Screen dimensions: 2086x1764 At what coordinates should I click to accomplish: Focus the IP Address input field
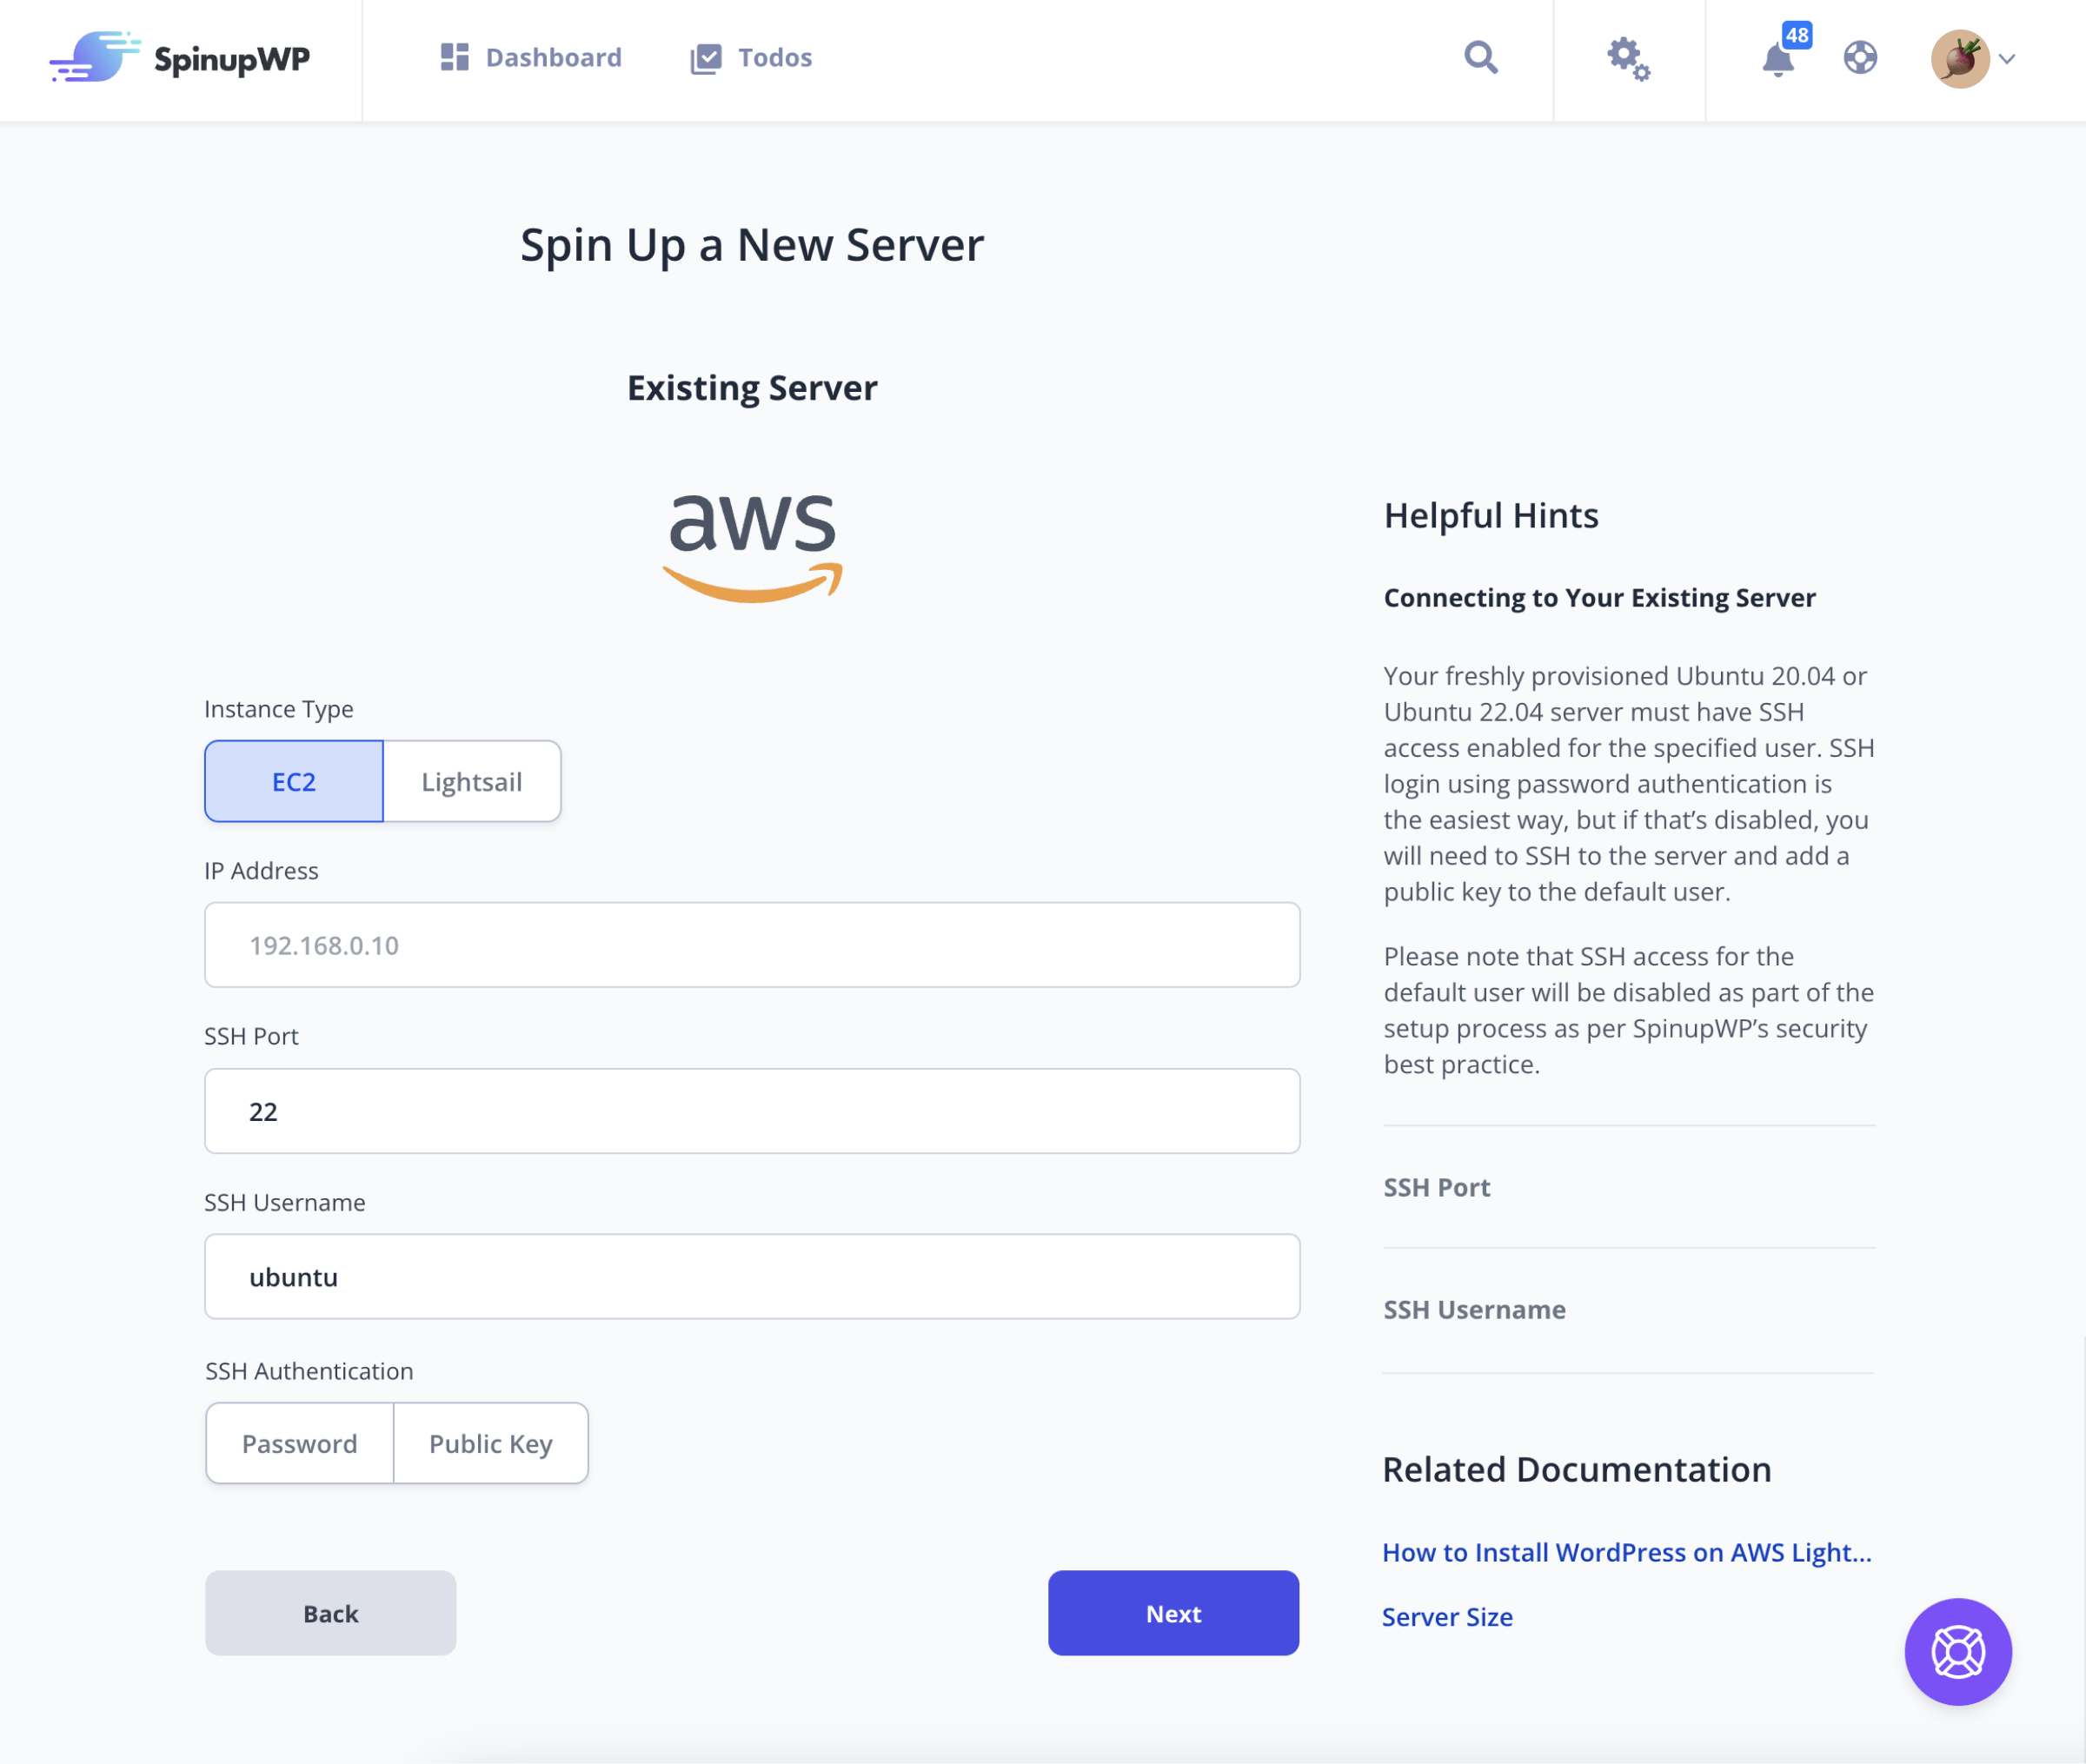click(x=752, y=945)
